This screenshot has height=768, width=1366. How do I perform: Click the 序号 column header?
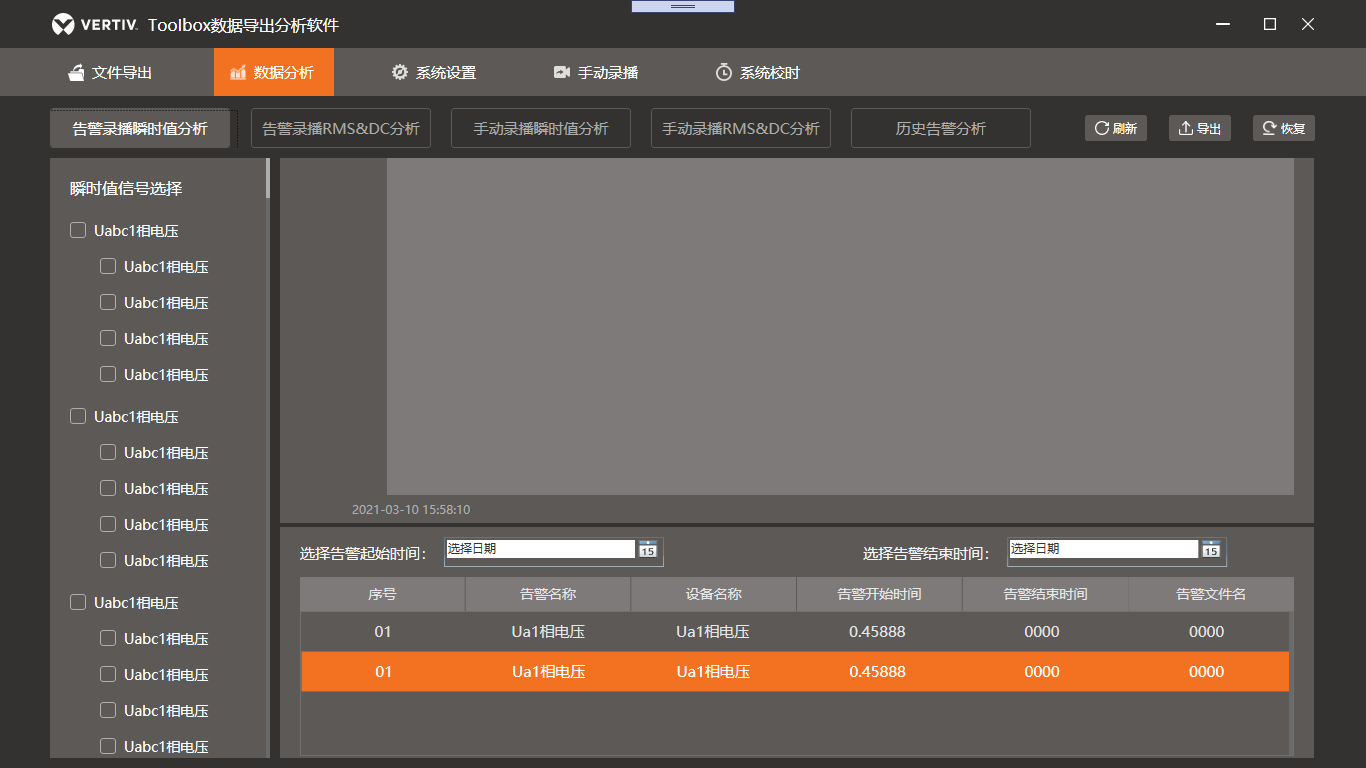click(383, 594)
